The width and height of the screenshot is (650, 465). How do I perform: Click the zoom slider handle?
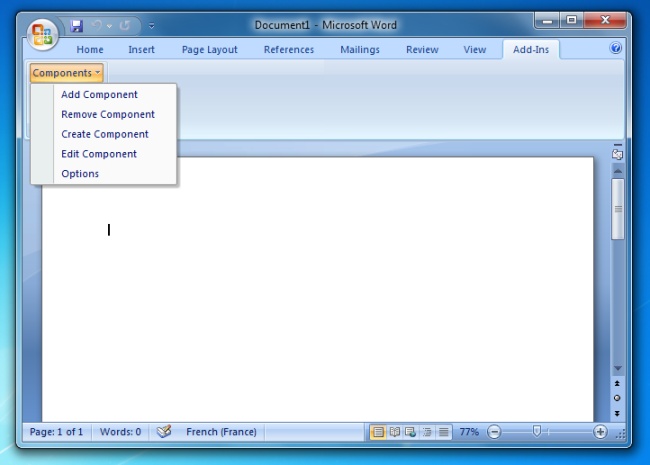(x=537, y=431)
